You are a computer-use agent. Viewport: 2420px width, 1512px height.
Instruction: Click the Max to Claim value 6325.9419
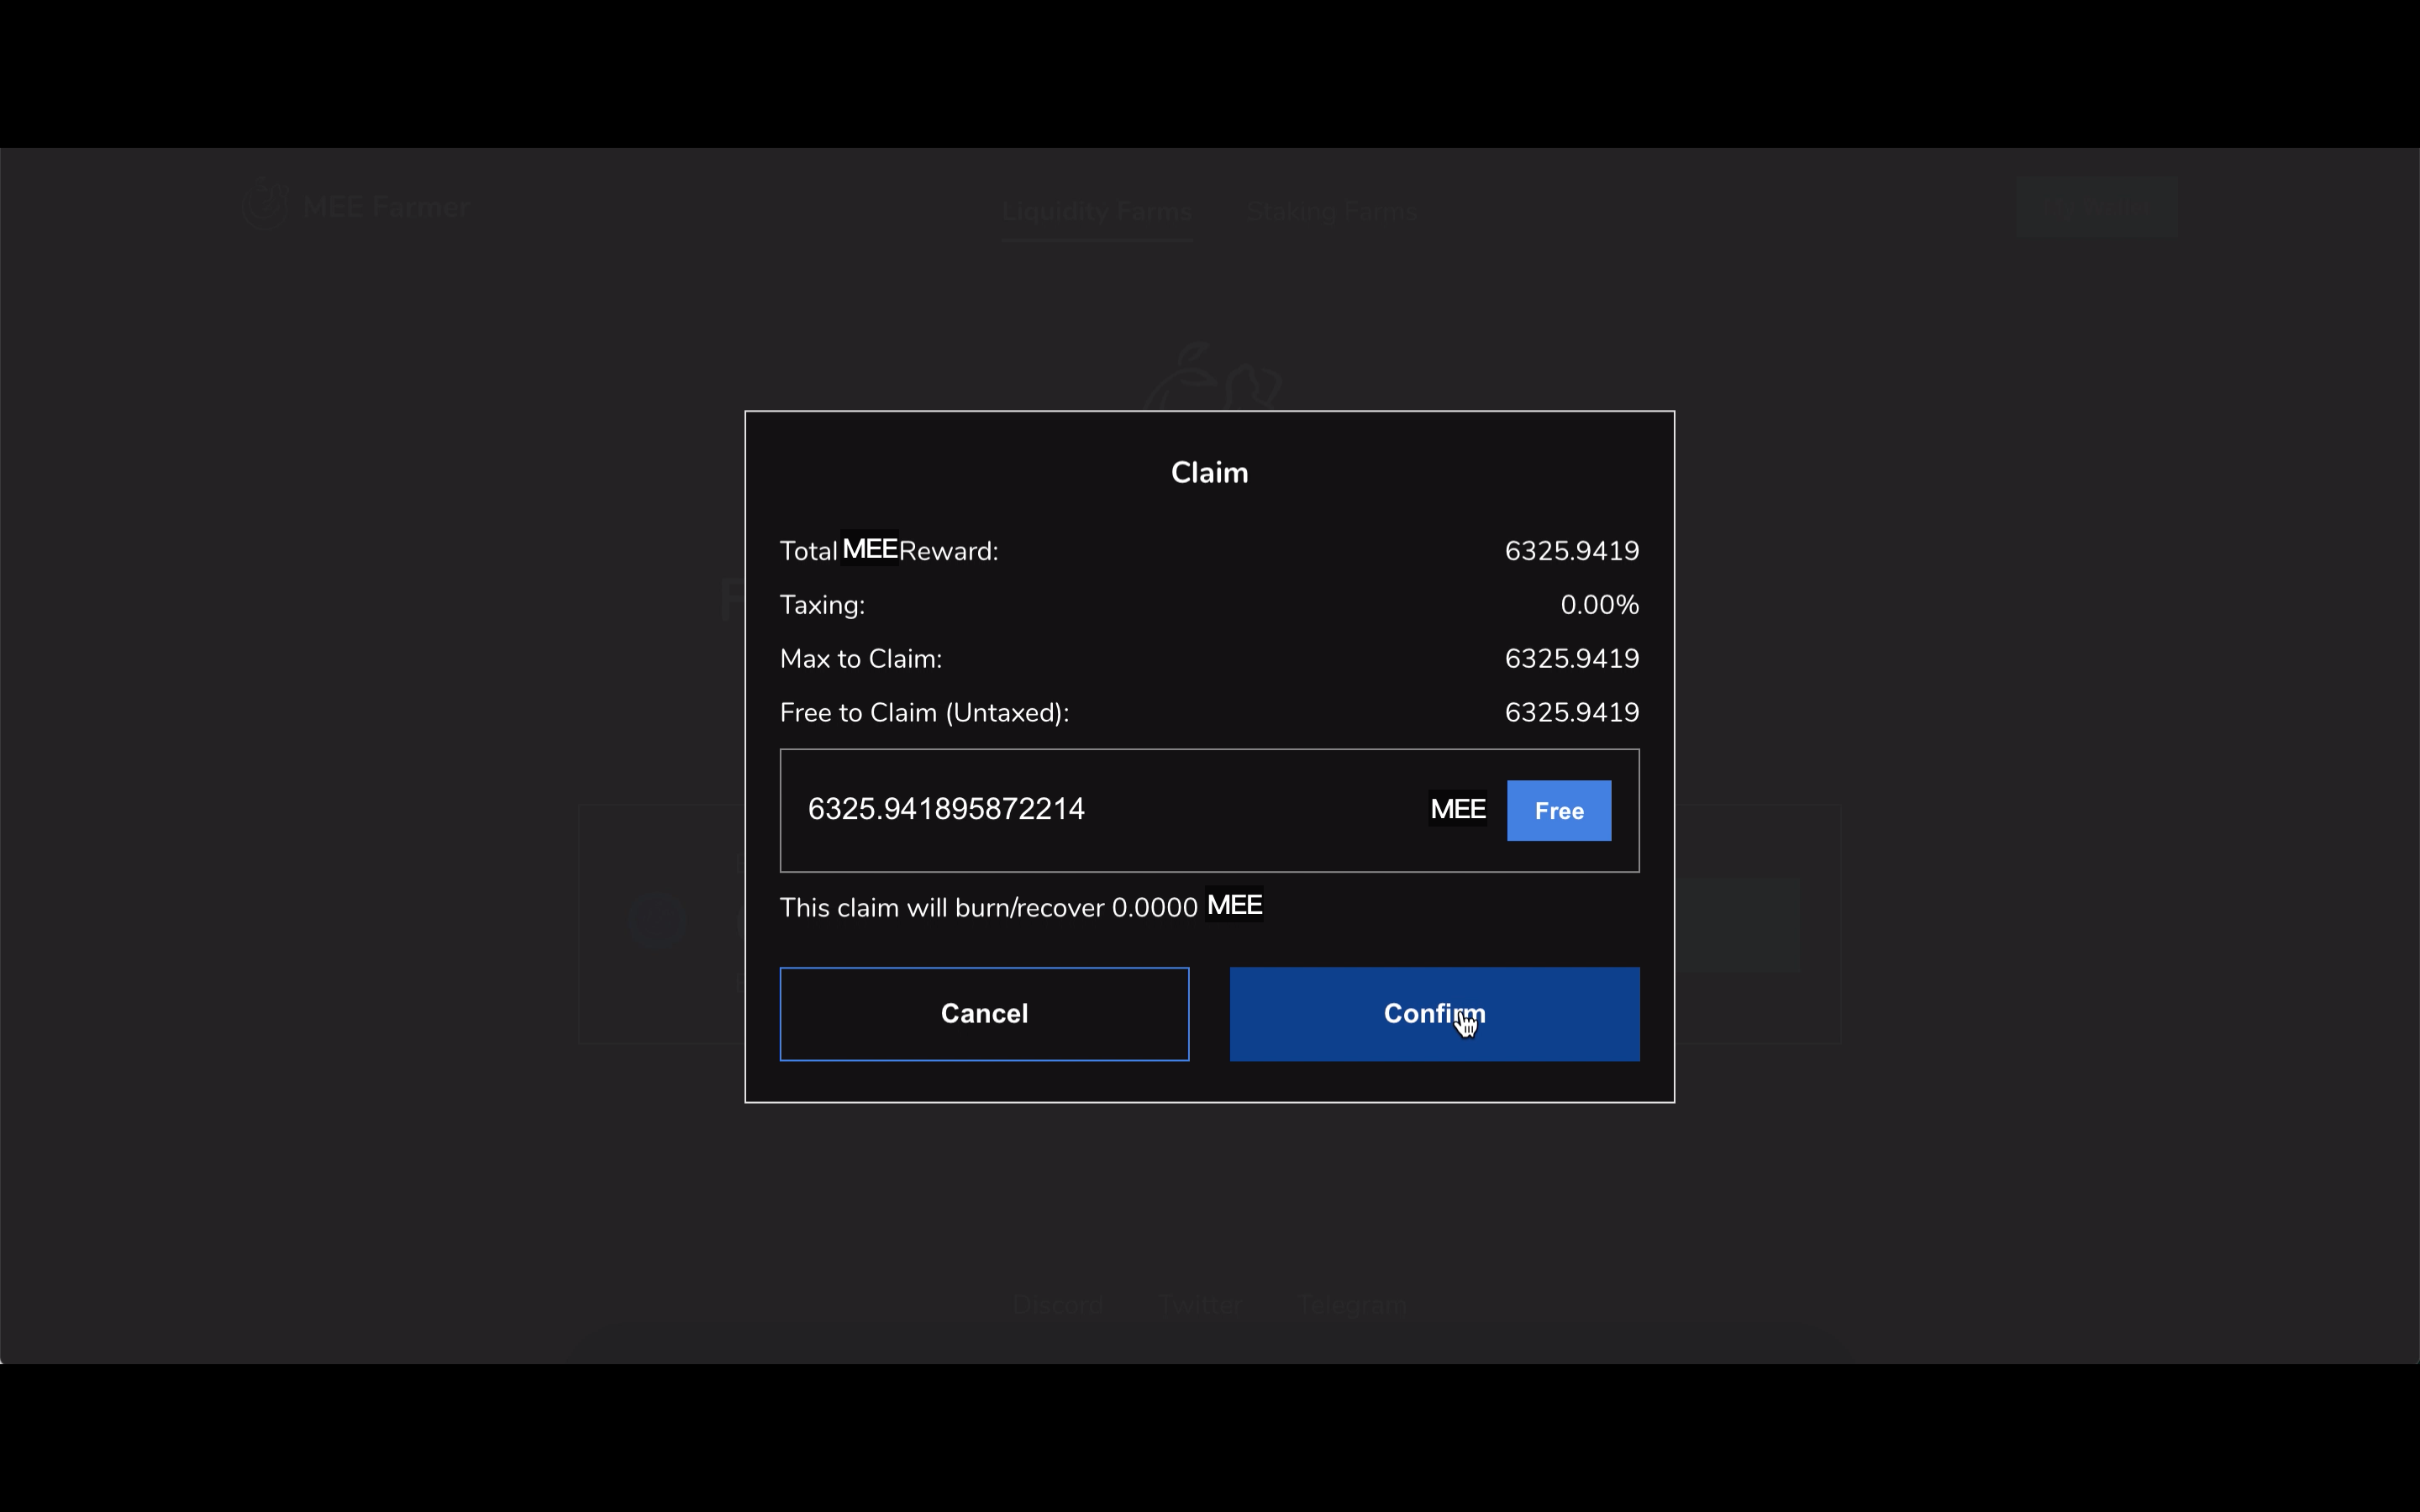pyautogui.click(x=1571, y=659)
